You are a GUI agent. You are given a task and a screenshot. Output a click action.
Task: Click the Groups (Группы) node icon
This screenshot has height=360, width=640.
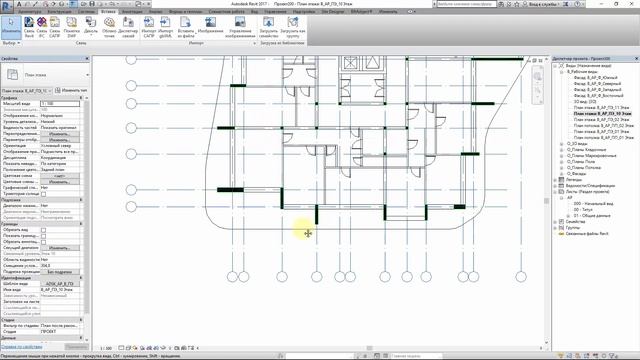tap(561, 228)
